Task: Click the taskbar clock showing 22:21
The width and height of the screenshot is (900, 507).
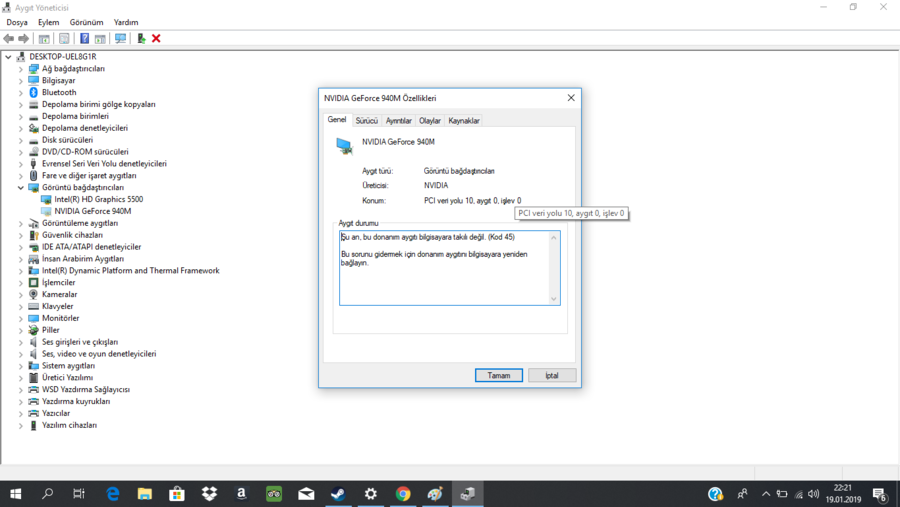Action: [x=844, y=494]
